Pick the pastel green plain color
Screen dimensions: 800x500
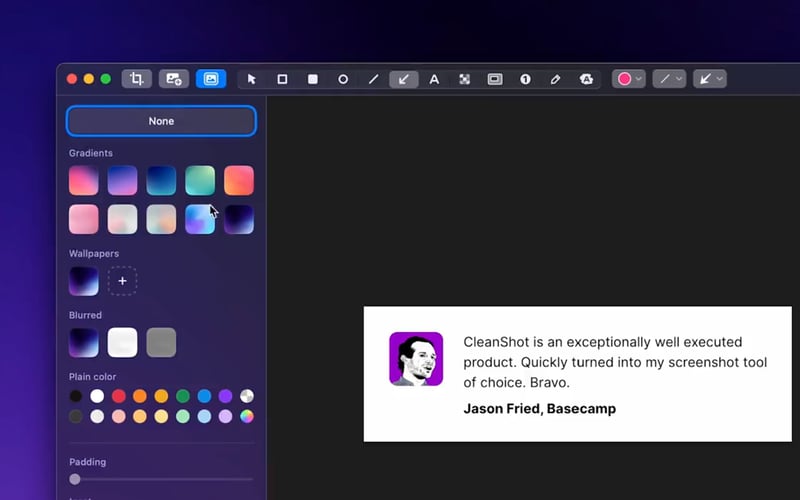click(183, 416)
